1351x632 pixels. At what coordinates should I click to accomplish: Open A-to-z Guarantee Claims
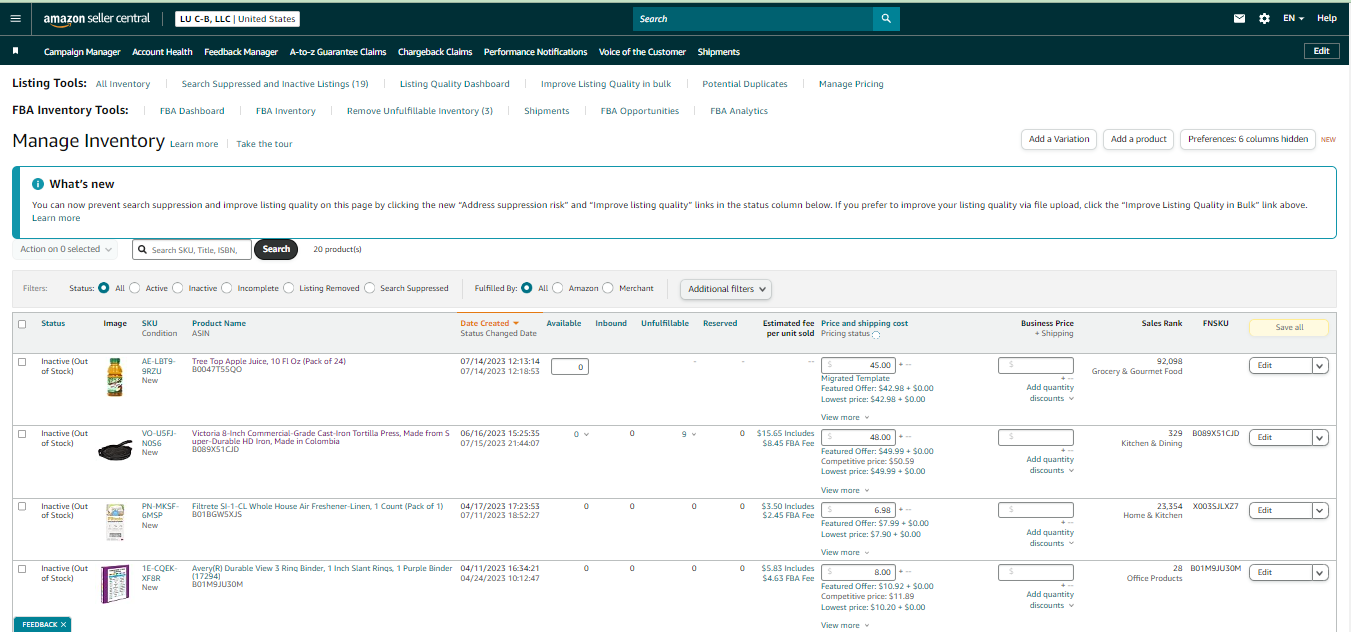click(x=338, y=52)
